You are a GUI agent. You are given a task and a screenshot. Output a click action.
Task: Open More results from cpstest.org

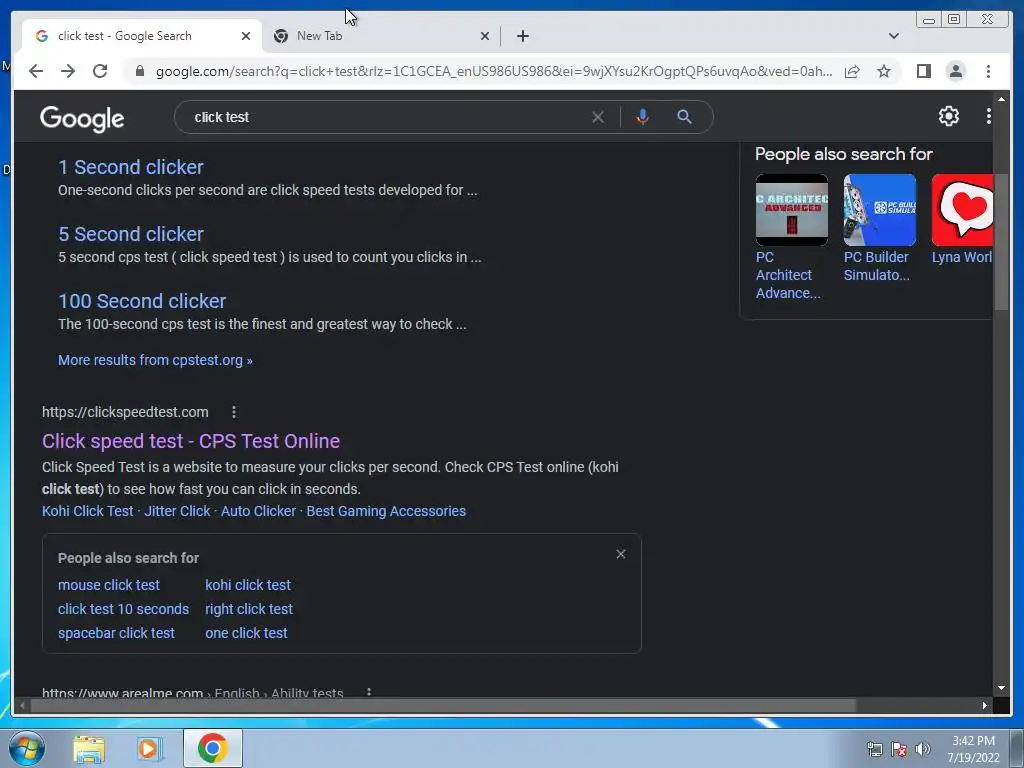tap(155, 360)
